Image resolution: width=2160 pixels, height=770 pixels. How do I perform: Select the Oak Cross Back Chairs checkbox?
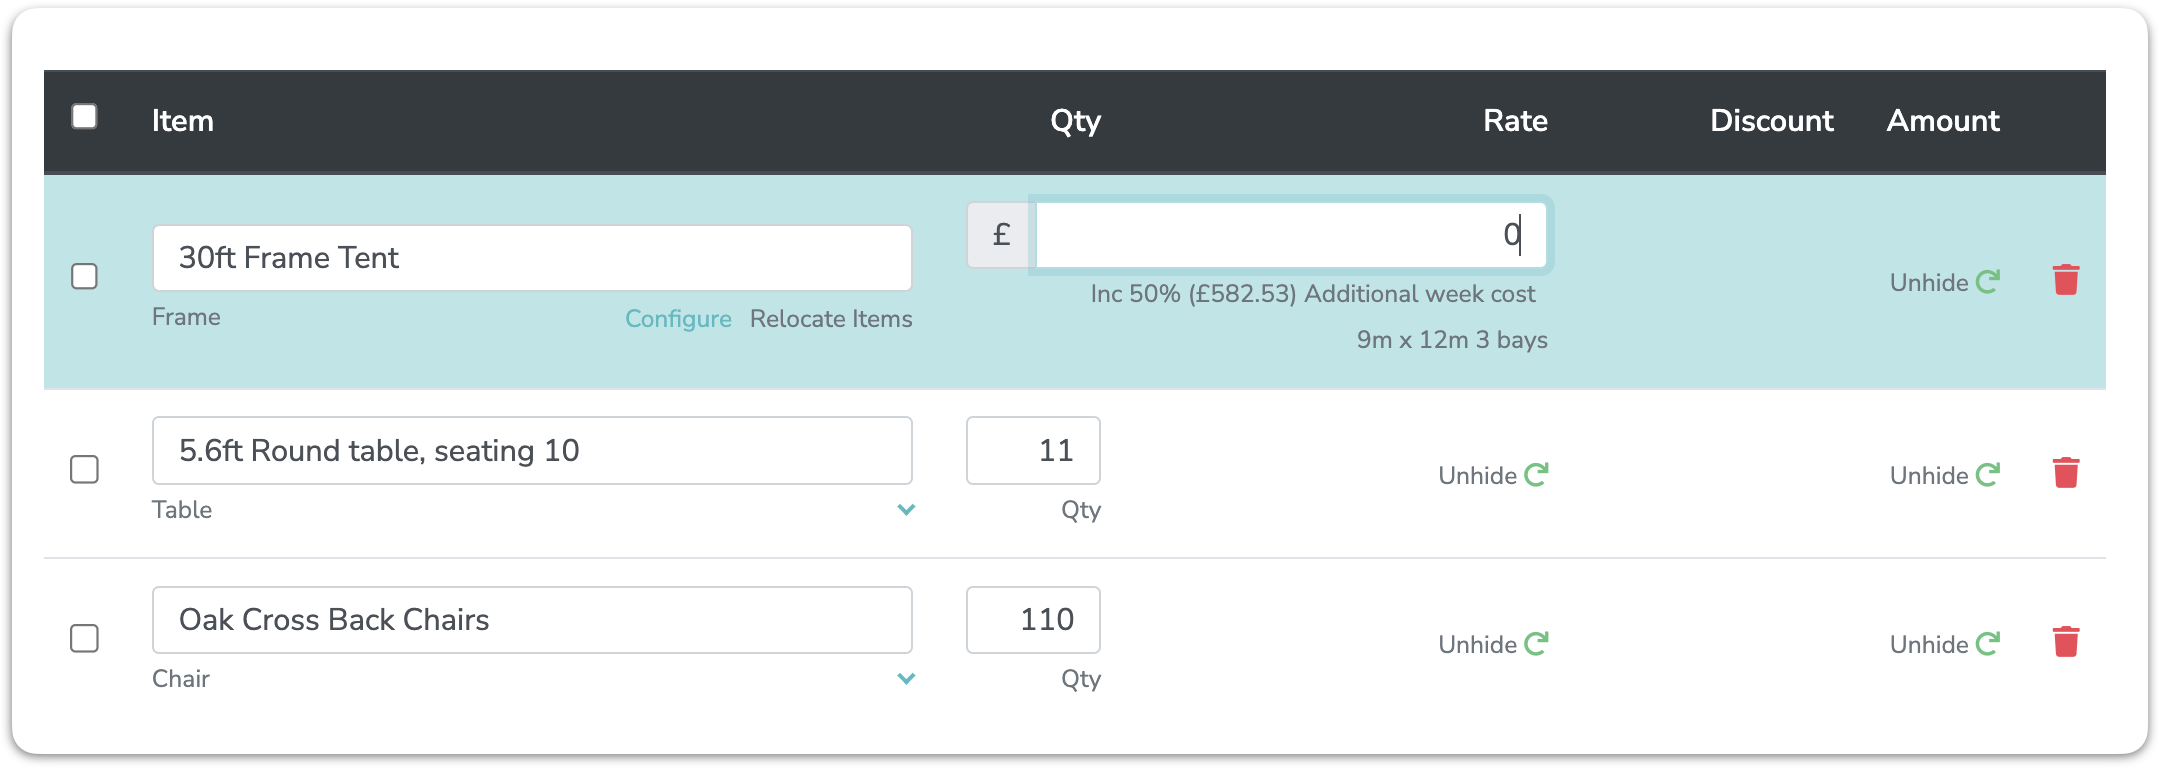point(85,638)
